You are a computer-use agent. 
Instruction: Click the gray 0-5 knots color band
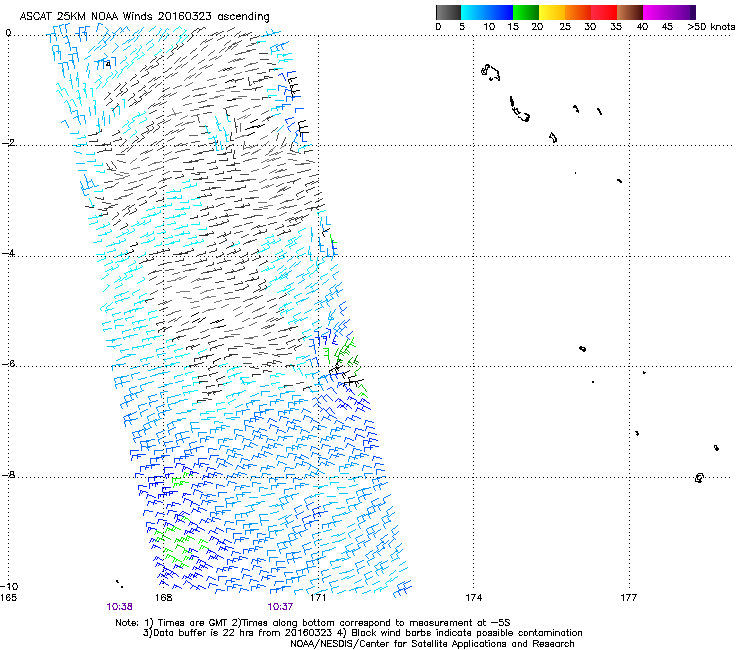448,12
